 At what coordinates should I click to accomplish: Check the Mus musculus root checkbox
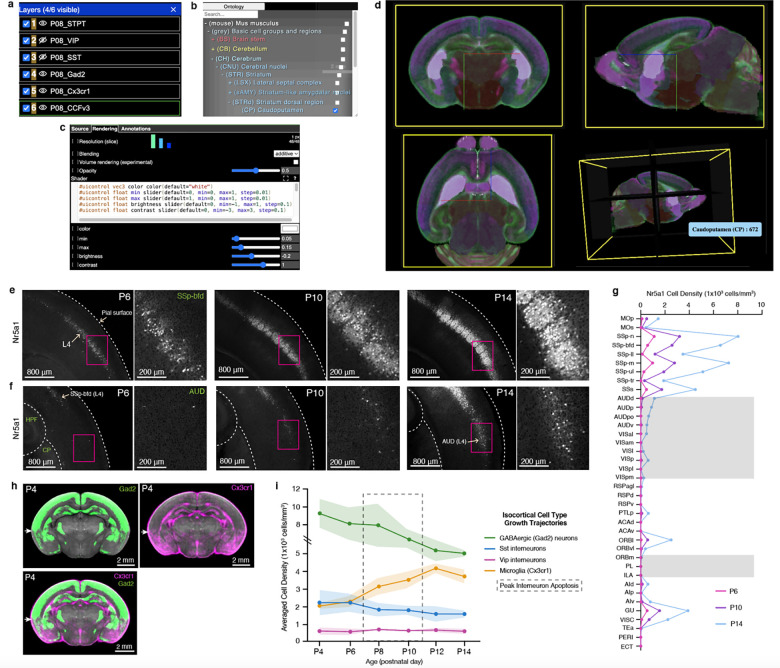(346, 23)
